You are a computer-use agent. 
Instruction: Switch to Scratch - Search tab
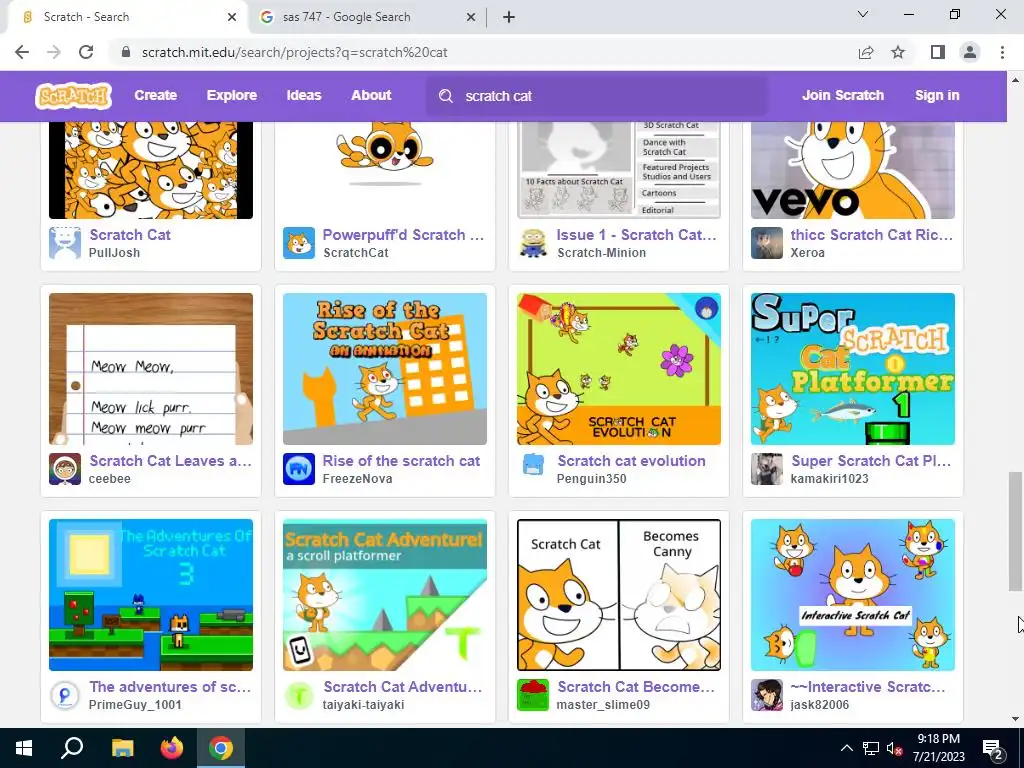128,17
